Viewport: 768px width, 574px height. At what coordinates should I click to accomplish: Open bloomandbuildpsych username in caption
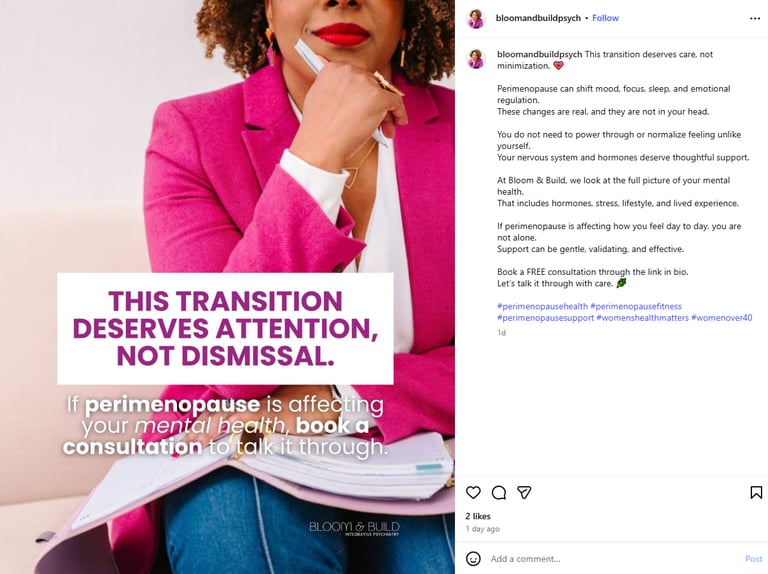point(539,54)
